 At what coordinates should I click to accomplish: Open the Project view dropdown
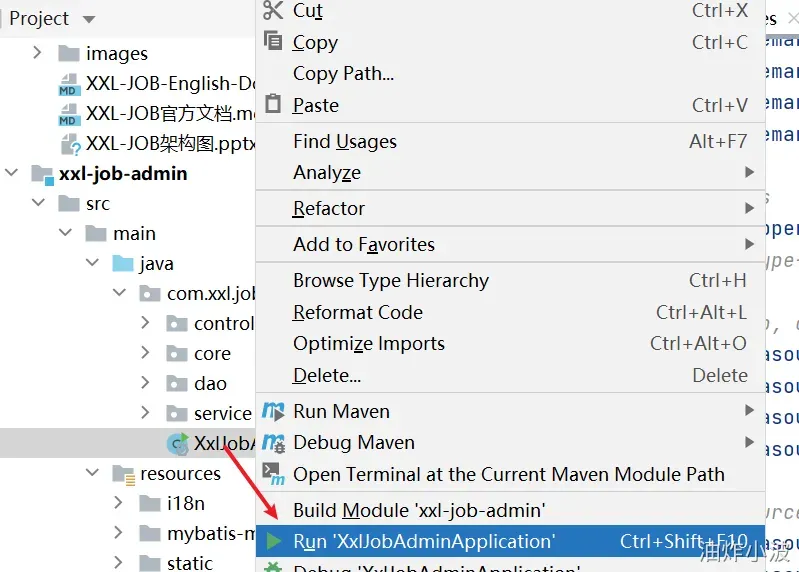point(89,19)
